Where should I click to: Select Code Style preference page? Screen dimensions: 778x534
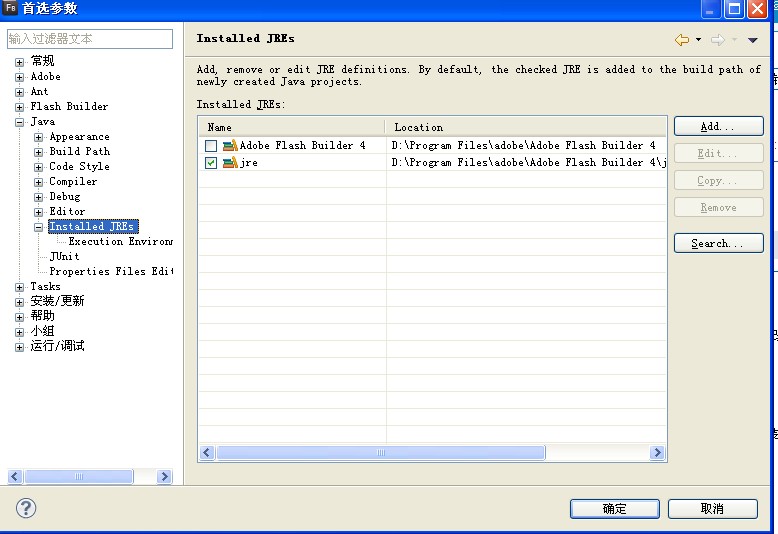coord(79,166)
